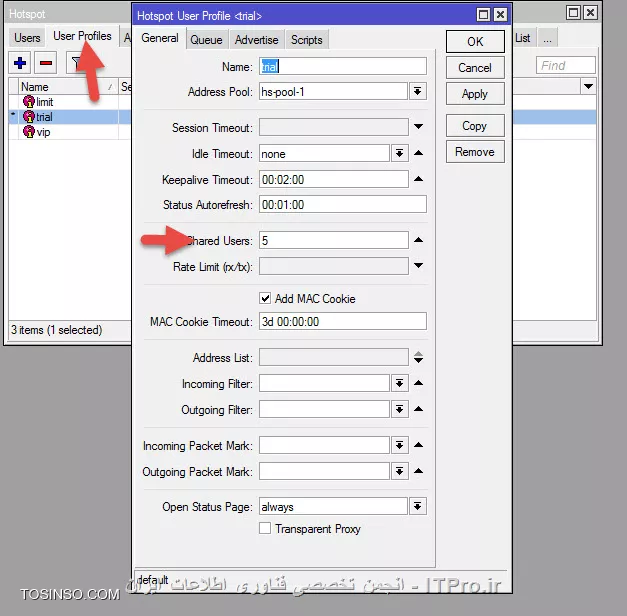Viewport: 627px width, 616px height.
Task: Select the vip profile icon
Action: [29, 132]
